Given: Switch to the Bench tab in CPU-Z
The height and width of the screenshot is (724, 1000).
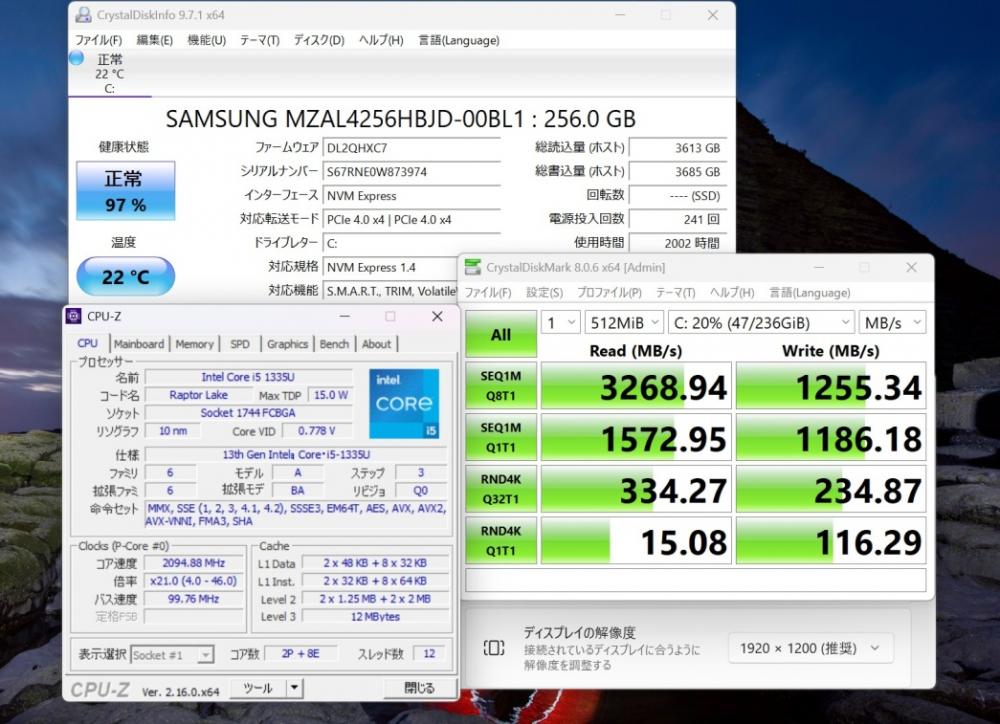Looking at the screenshot, I should point(334,344).
